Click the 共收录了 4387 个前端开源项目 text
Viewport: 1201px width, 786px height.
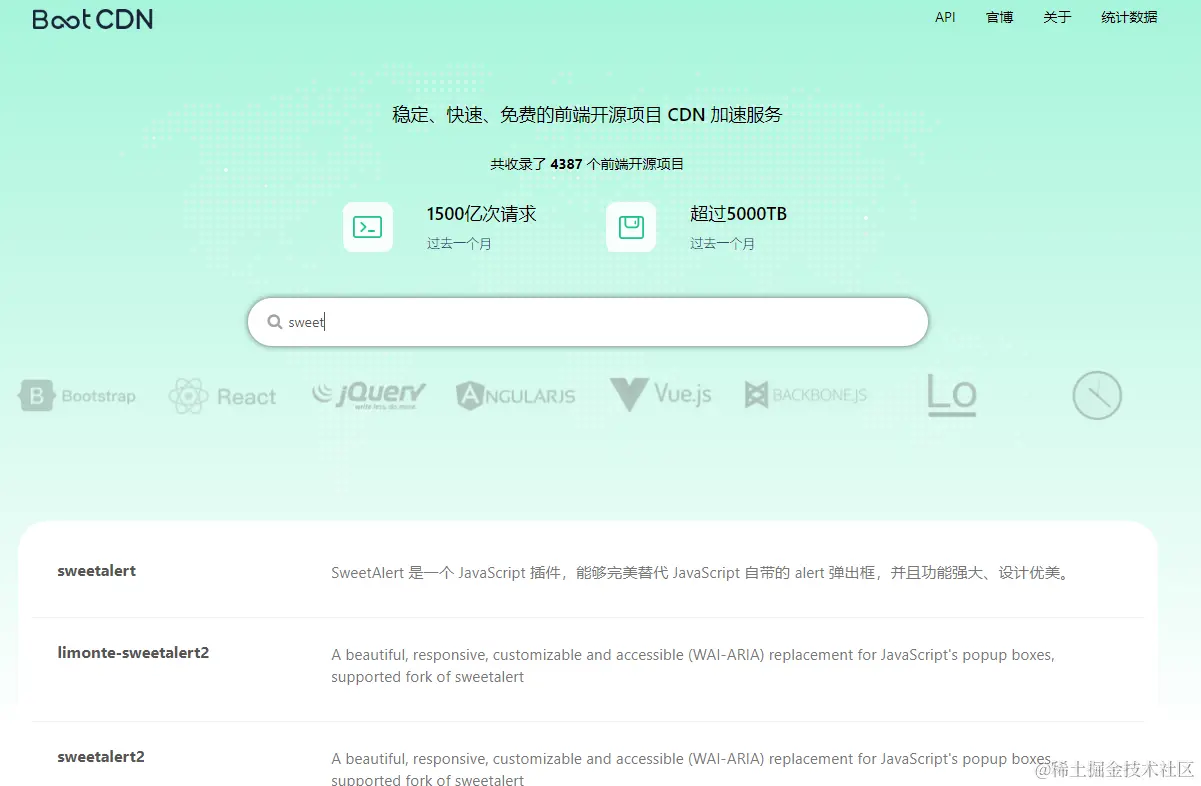click(587, 164)
